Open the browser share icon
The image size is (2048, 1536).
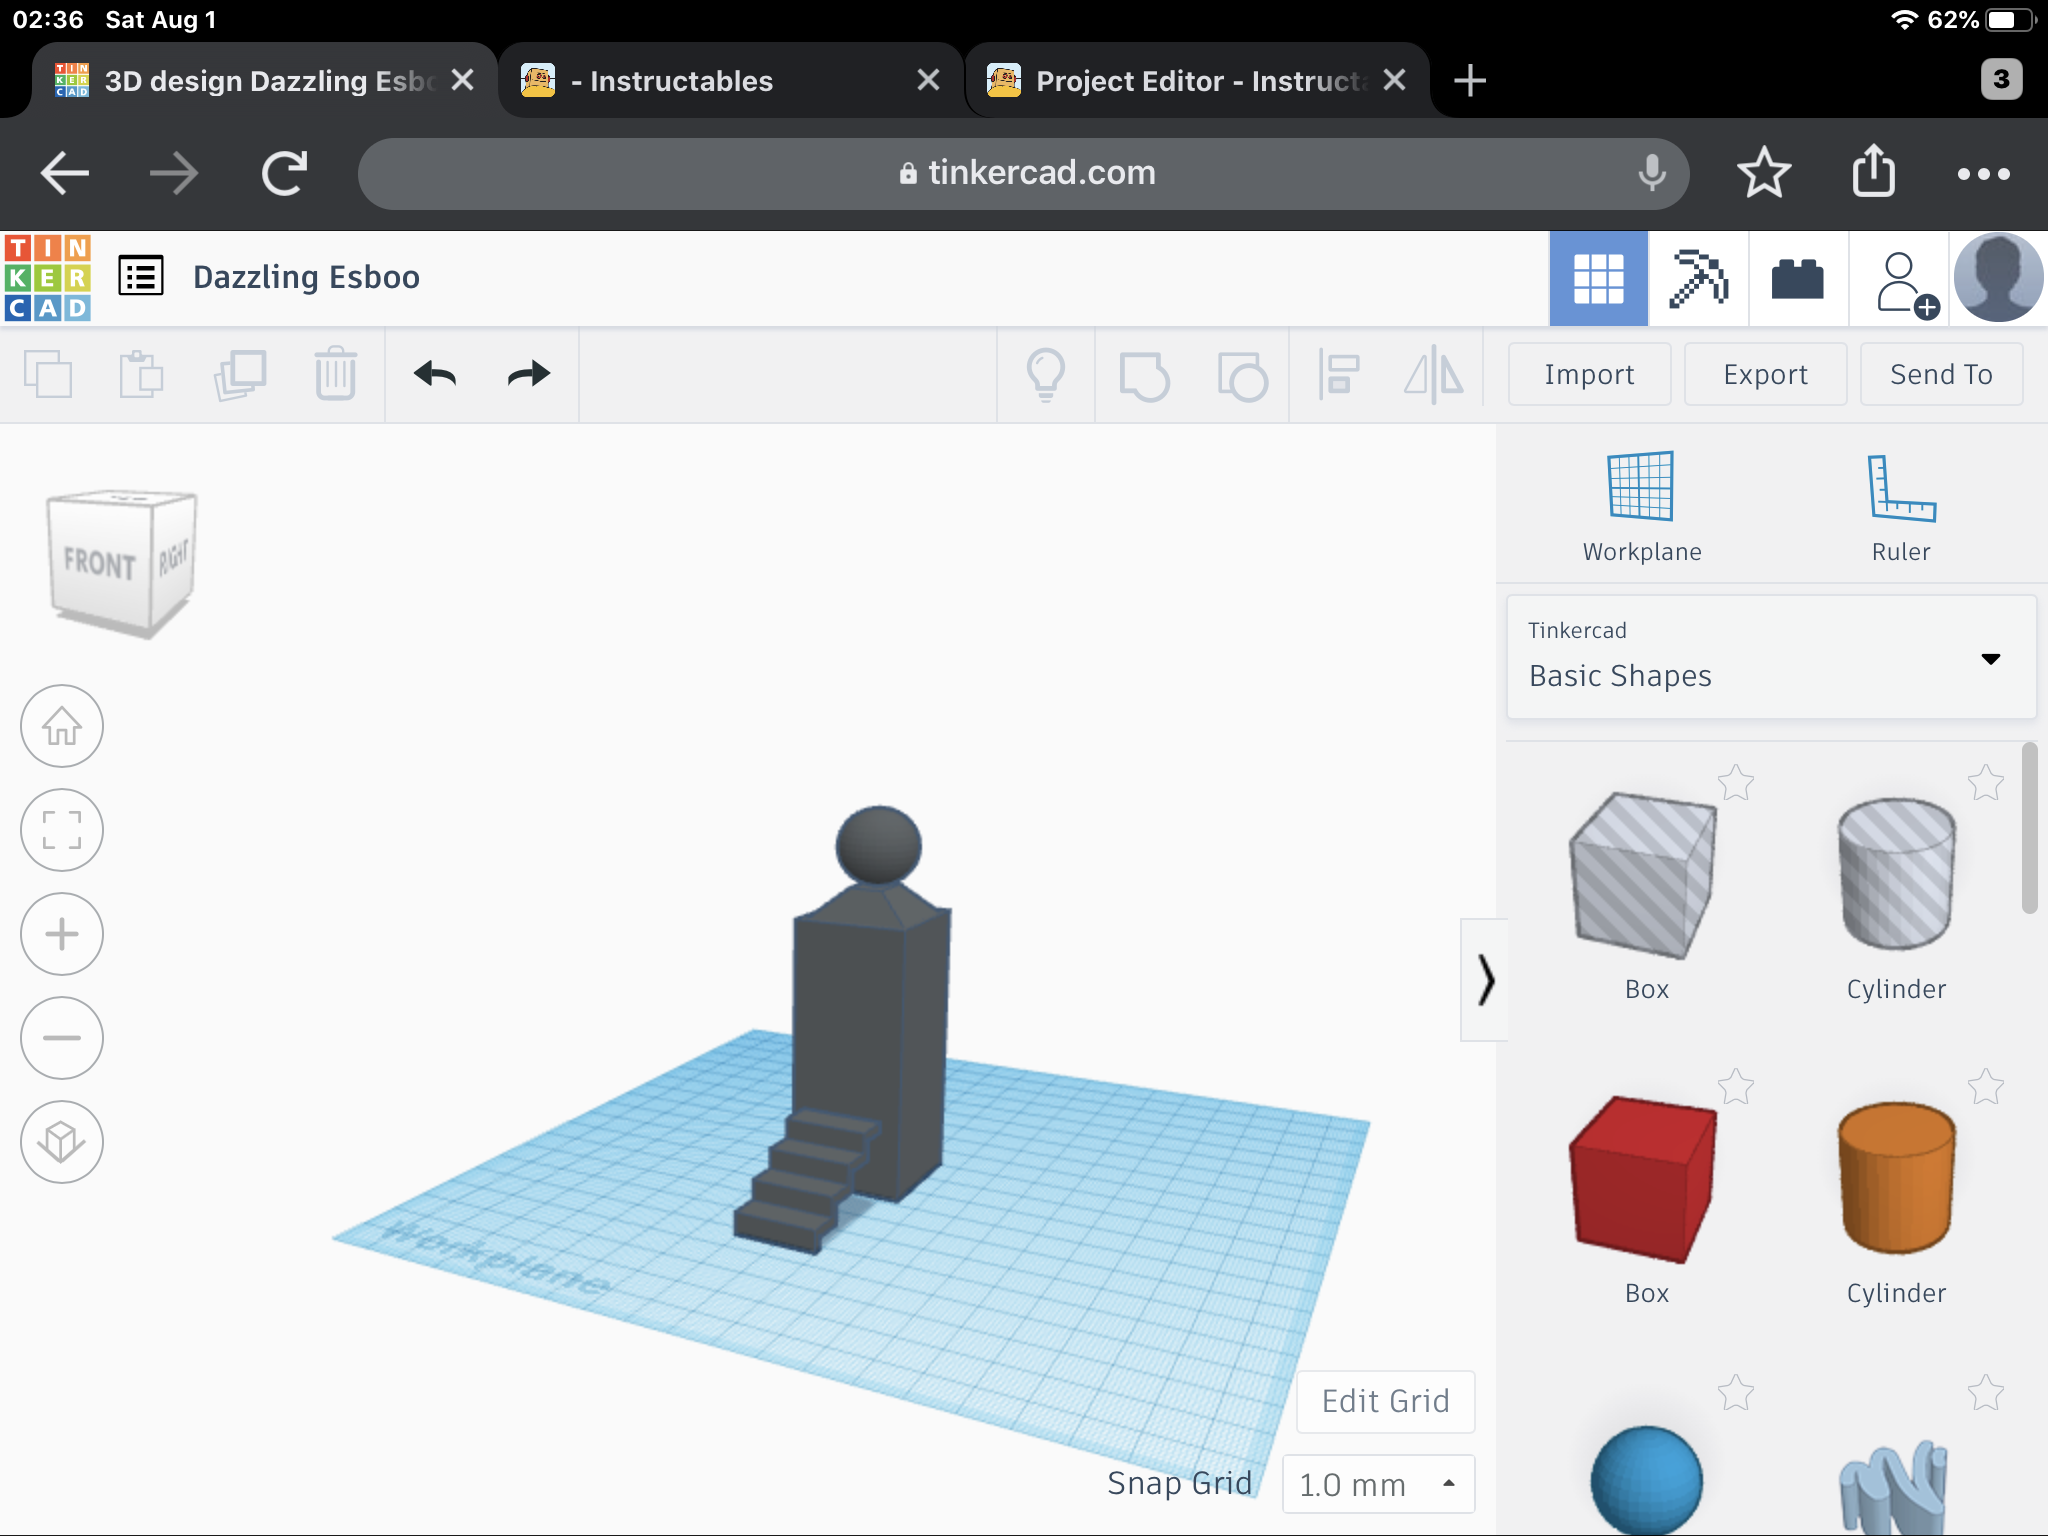(x=1874, y=171)
